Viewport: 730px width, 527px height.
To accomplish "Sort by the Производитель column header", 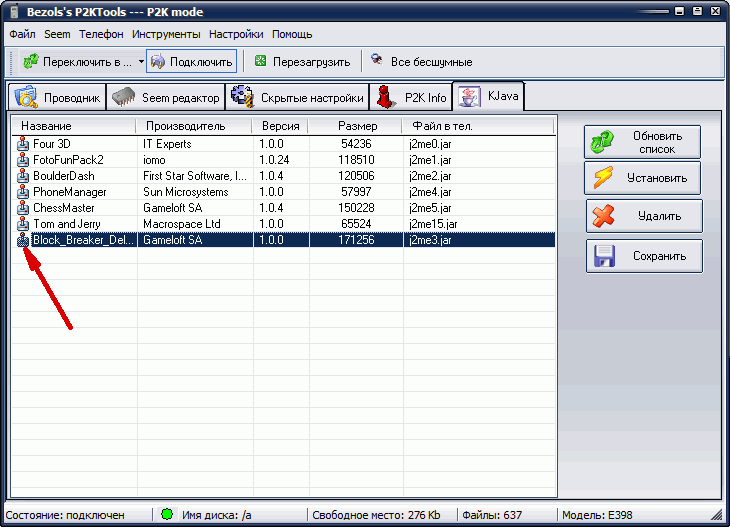I will [194, 126].
